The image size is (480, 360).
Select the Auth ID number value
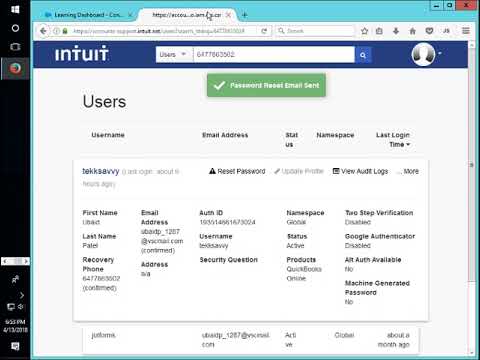[x=227, y=222]
